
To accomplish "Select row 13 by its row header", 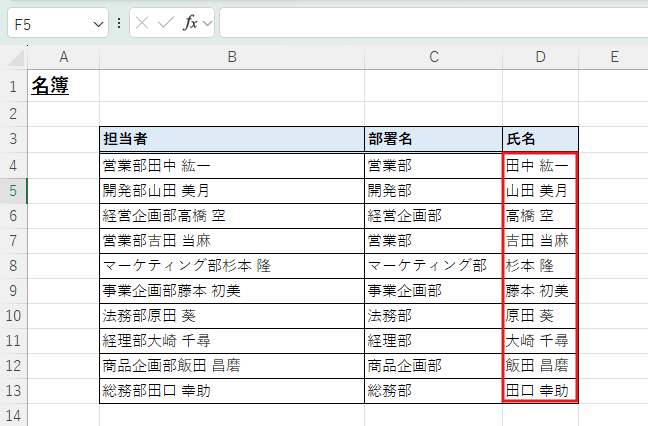I will click(x=13, y=390).
